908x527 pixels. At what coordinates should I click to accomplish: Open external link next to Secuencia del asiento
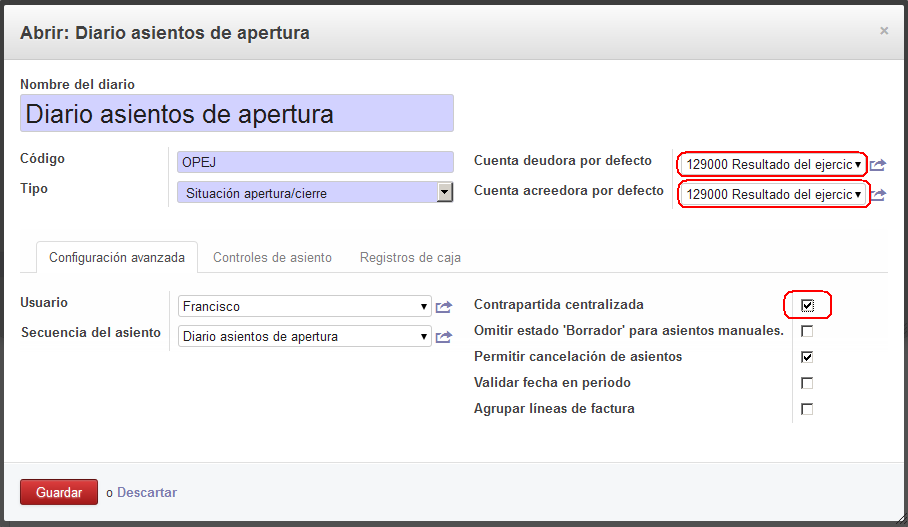tap(444, 337)
